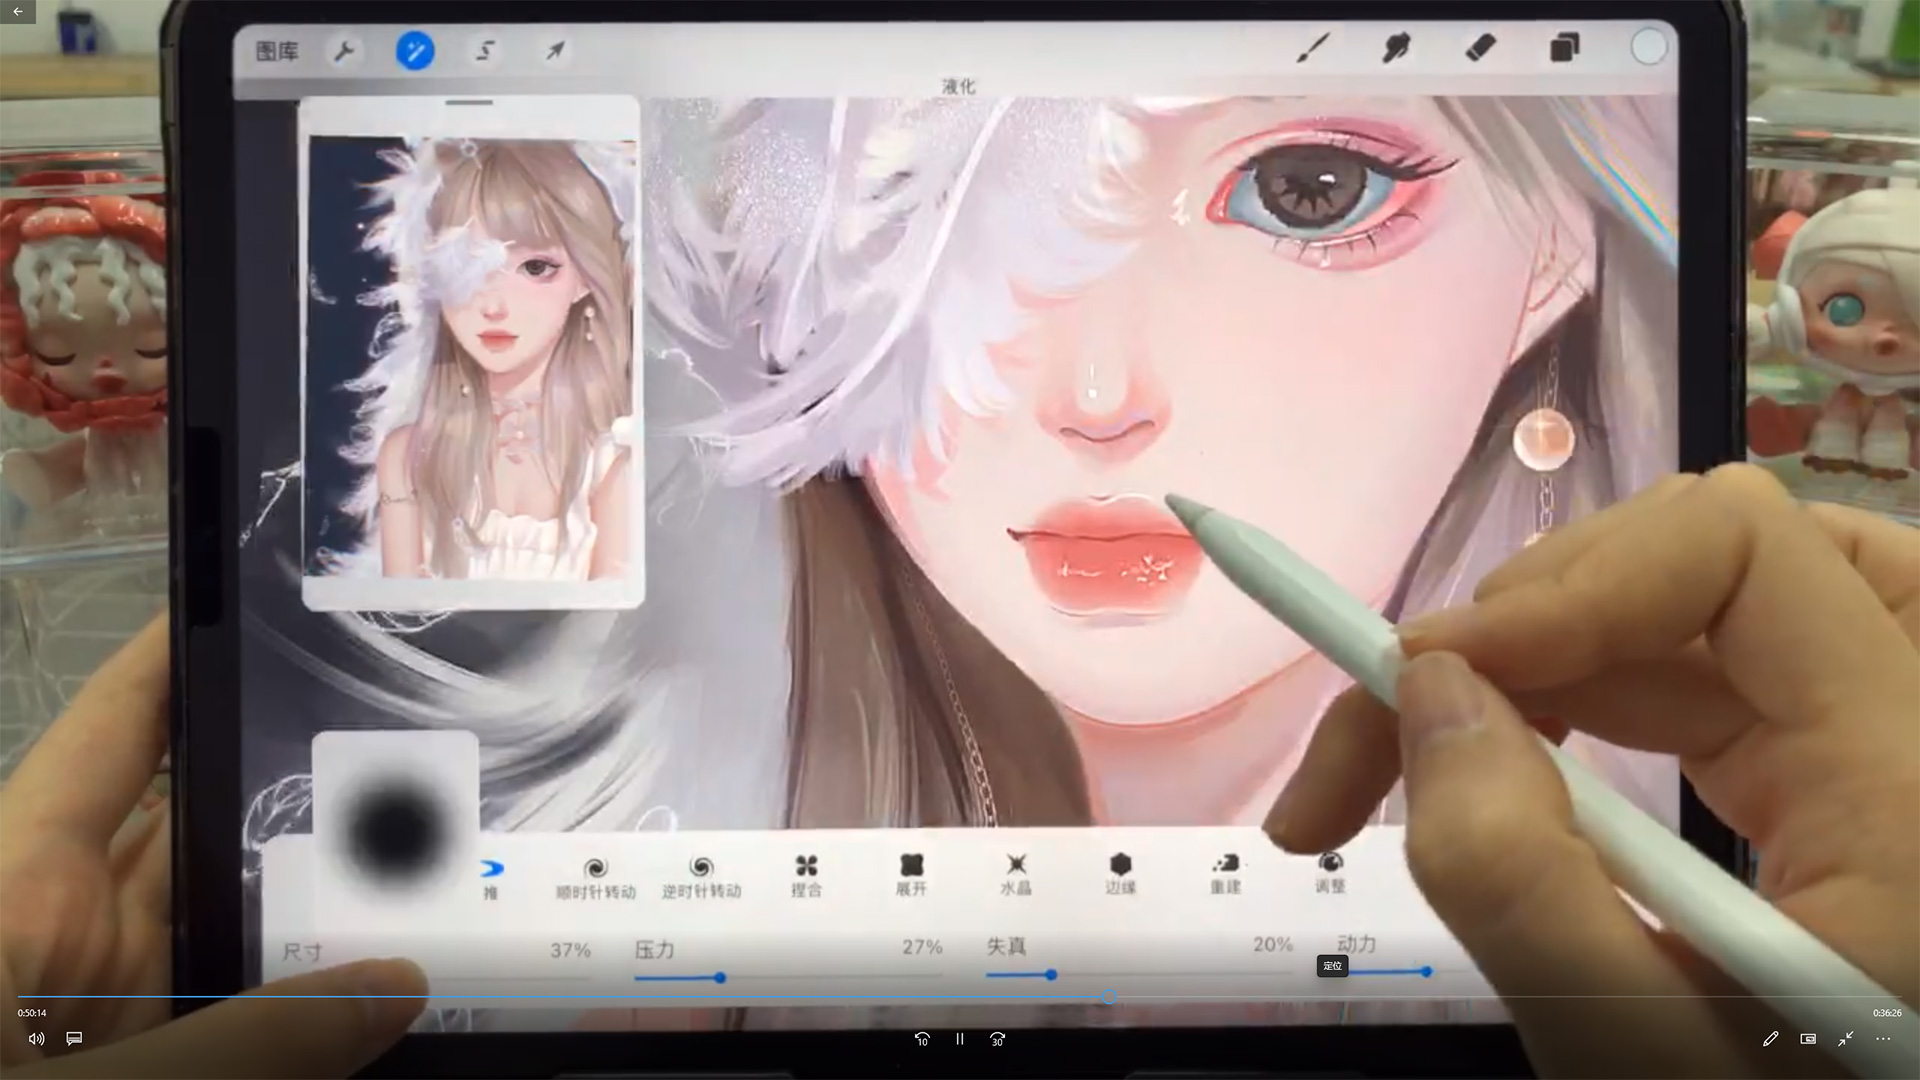Choose 顺时针转动 clockwise twirl mode
This screenshot has width=1920, height=1080.
(596, 878)
